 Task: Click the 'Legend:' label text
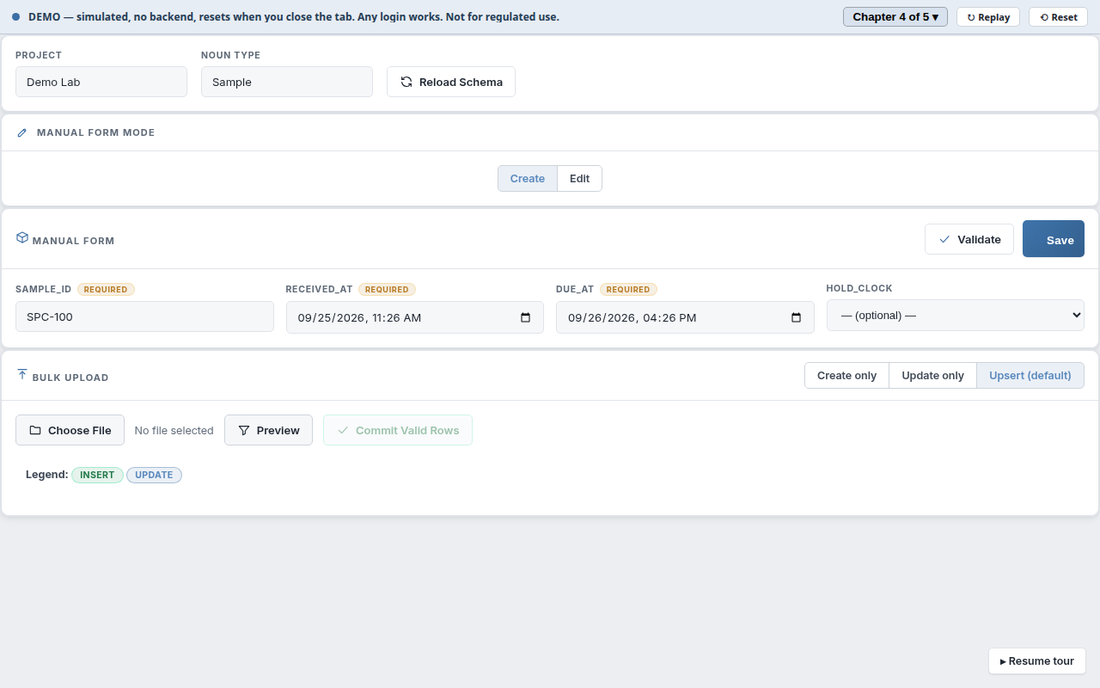pyautogui.click(x=46, y=475)
